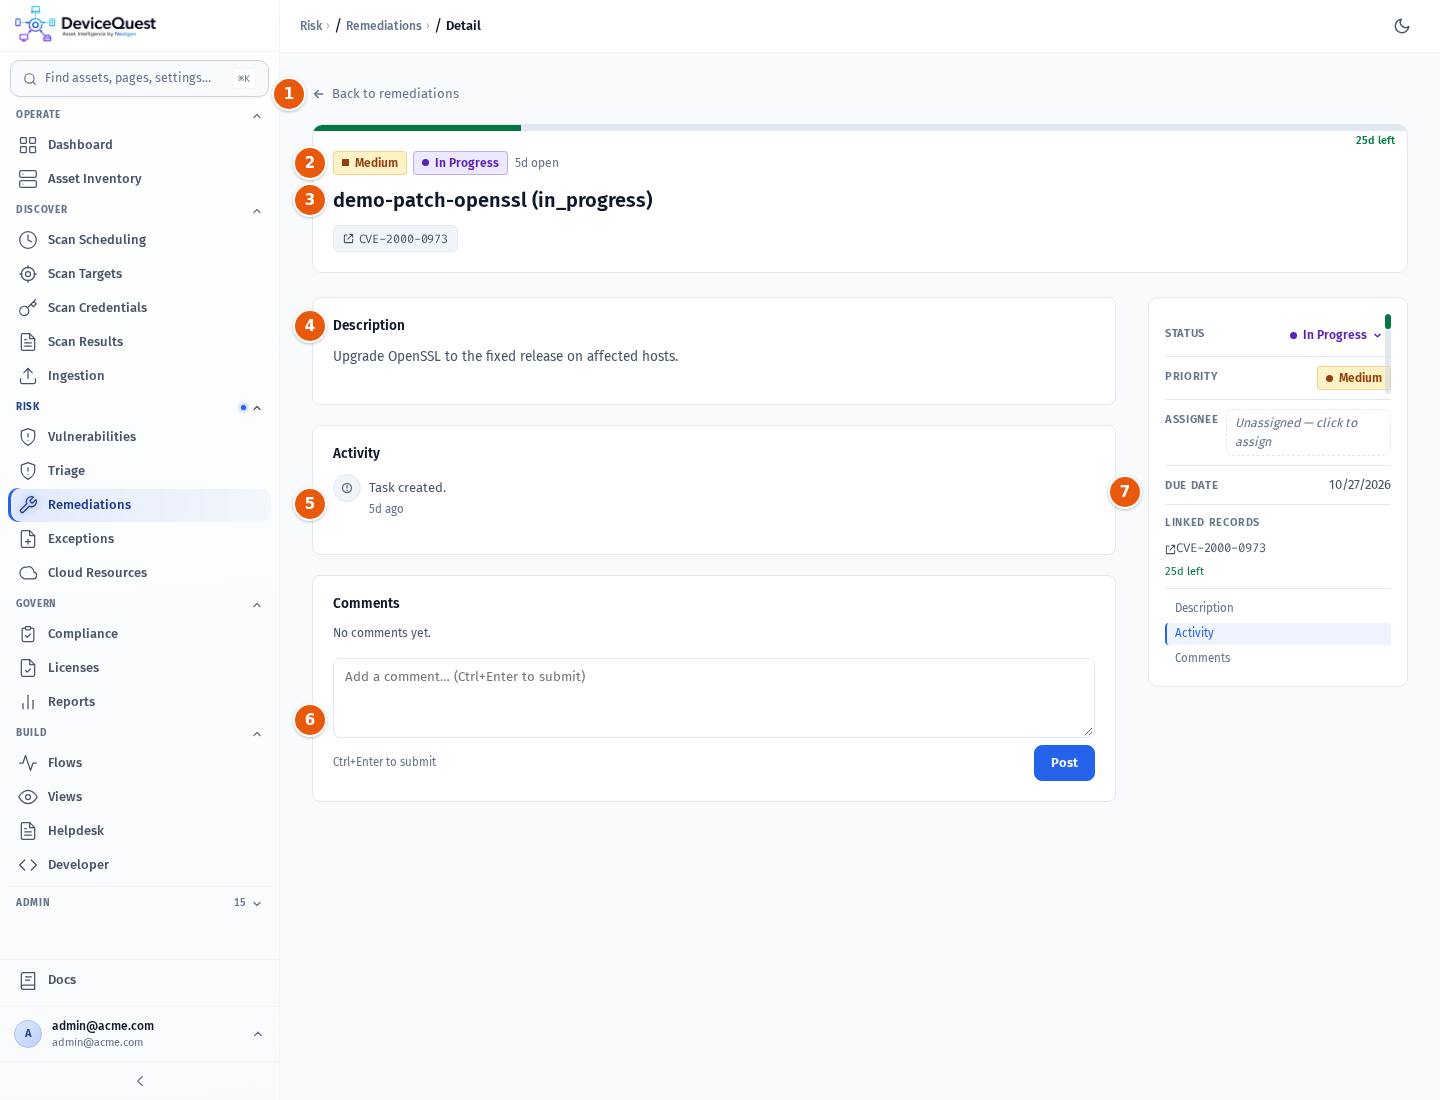Toggle dark mode moon icon
The image size is (1440, 1100).
click(x=1402, y=26)
